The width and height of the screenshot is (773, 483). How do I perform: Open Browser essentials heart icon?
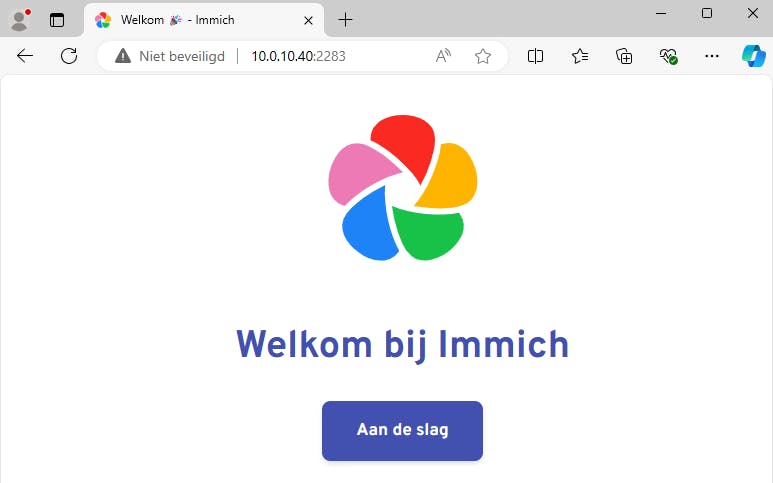pos(668,56)
